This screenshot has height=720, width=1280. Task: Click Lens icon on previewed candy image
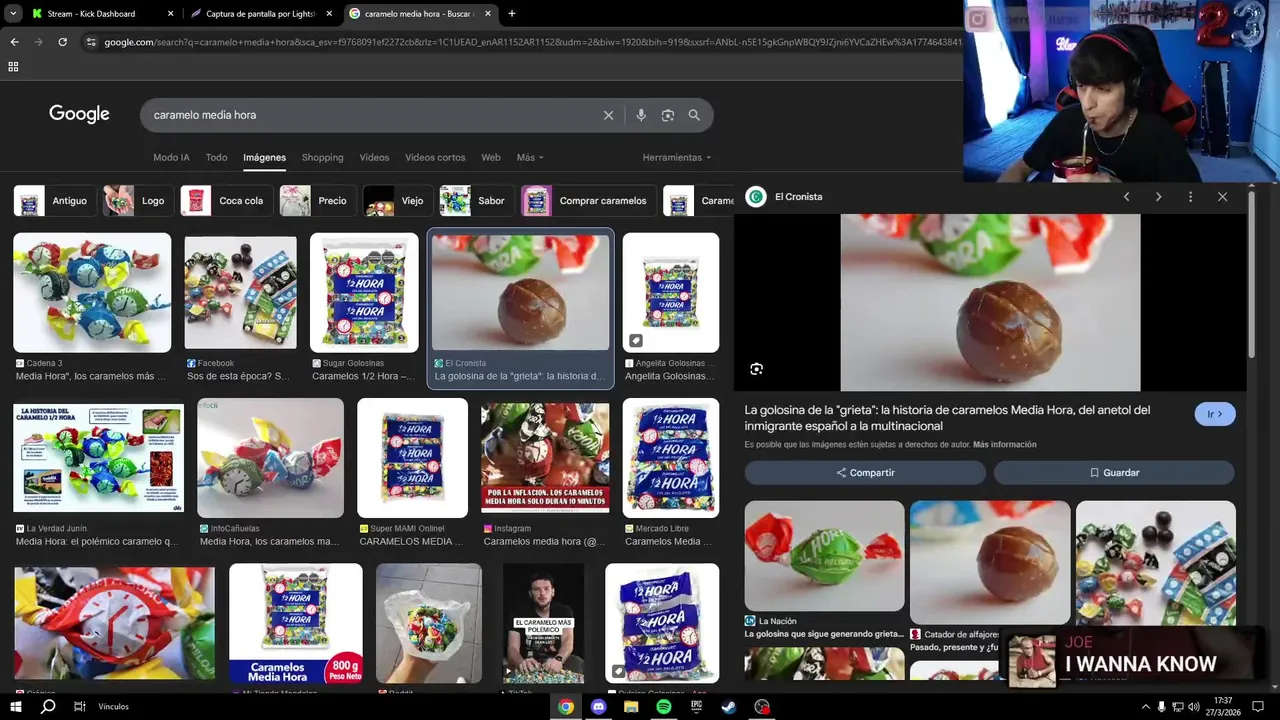(x=757, y=369)
